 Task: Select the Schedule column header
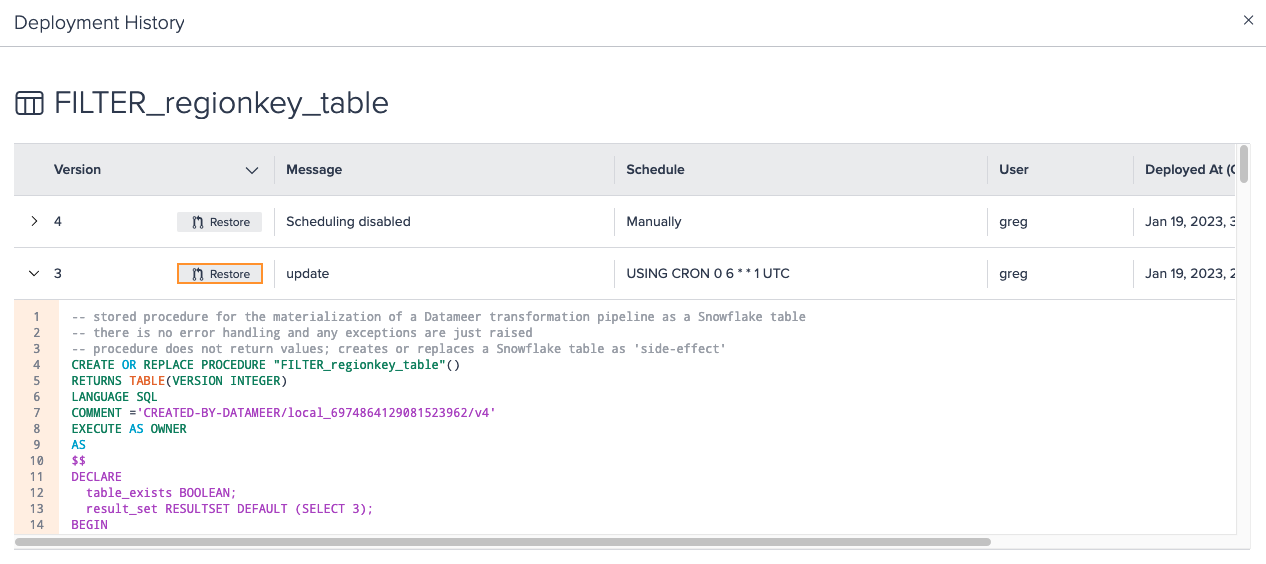(x=655, y=169)
